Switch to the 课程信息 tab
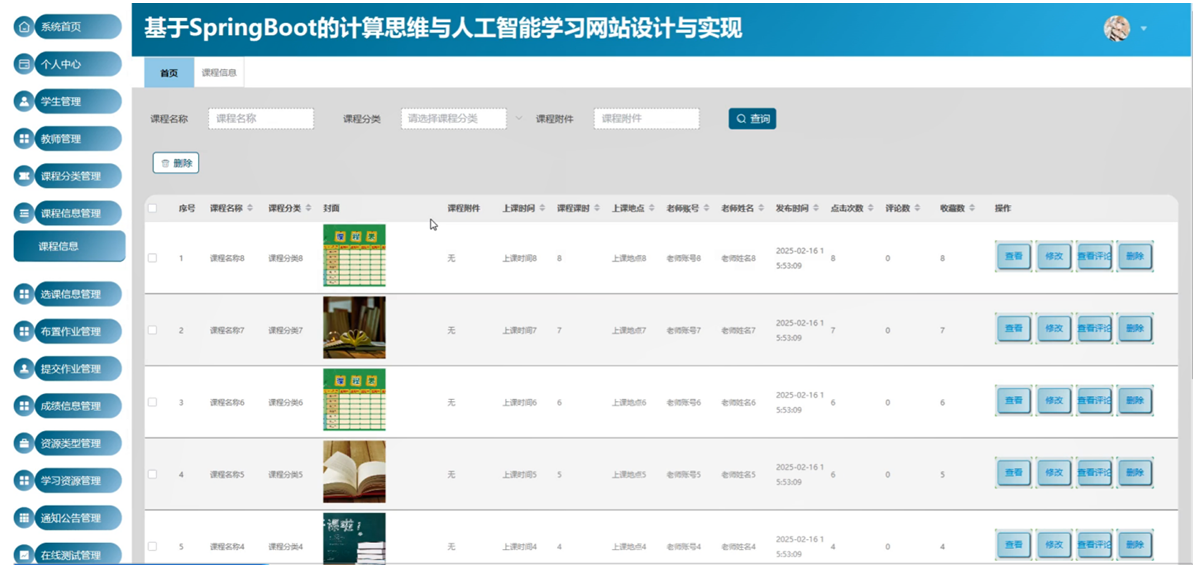1193x567 pixels. 219,73
